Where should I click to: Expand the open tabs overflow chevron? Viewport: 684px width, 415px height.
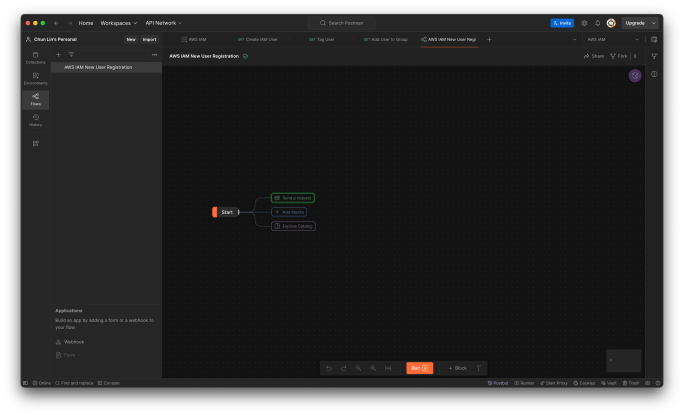(574, 40)
